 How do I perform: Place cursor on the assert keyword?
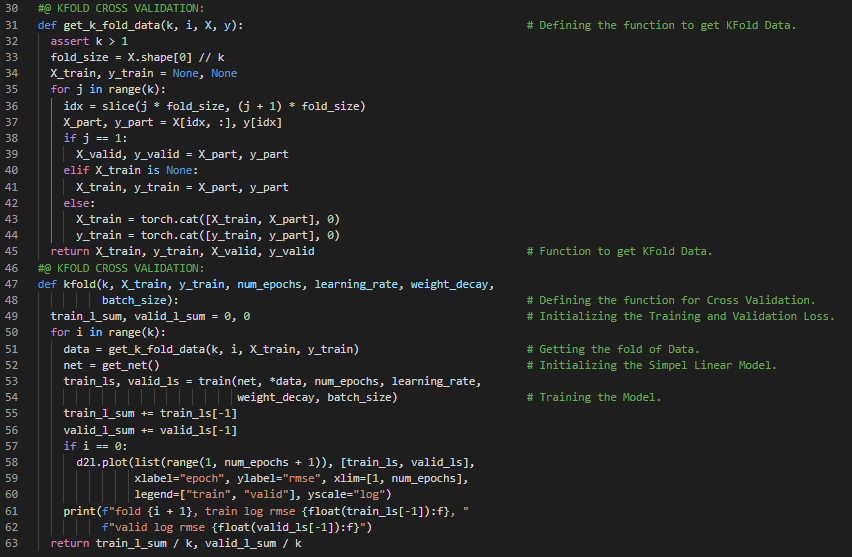pyautogui.click(x=69, y=41)
